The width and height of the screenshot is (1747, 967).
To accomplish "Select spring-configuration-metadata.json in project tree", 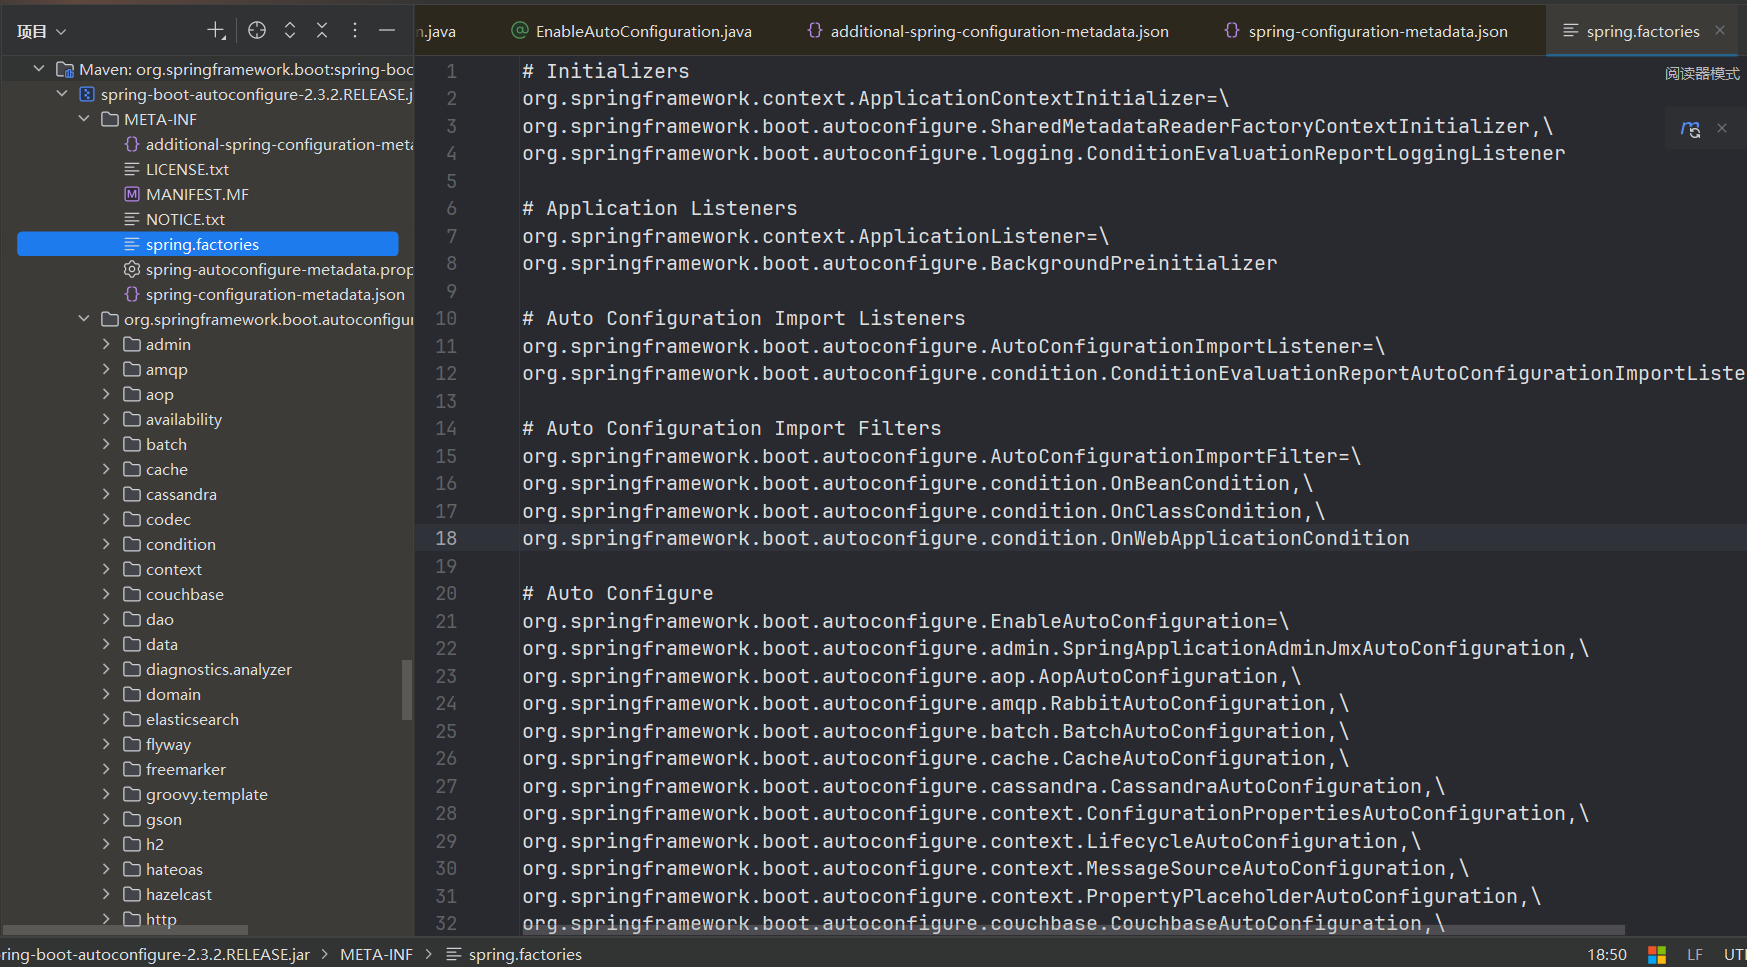I will click(x=265, y=294).
